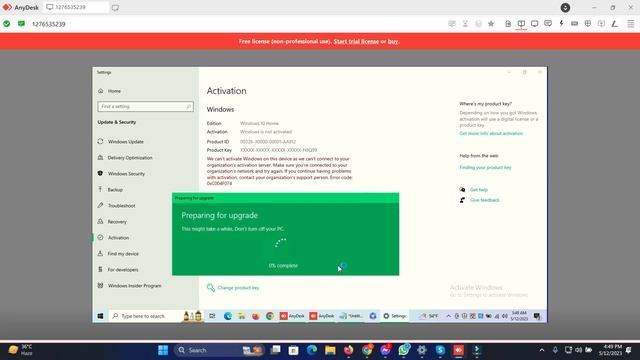The image size is (640, 360).
Task: Click 'Start trial license' in the red banner
Action: (x=356, y=42)
